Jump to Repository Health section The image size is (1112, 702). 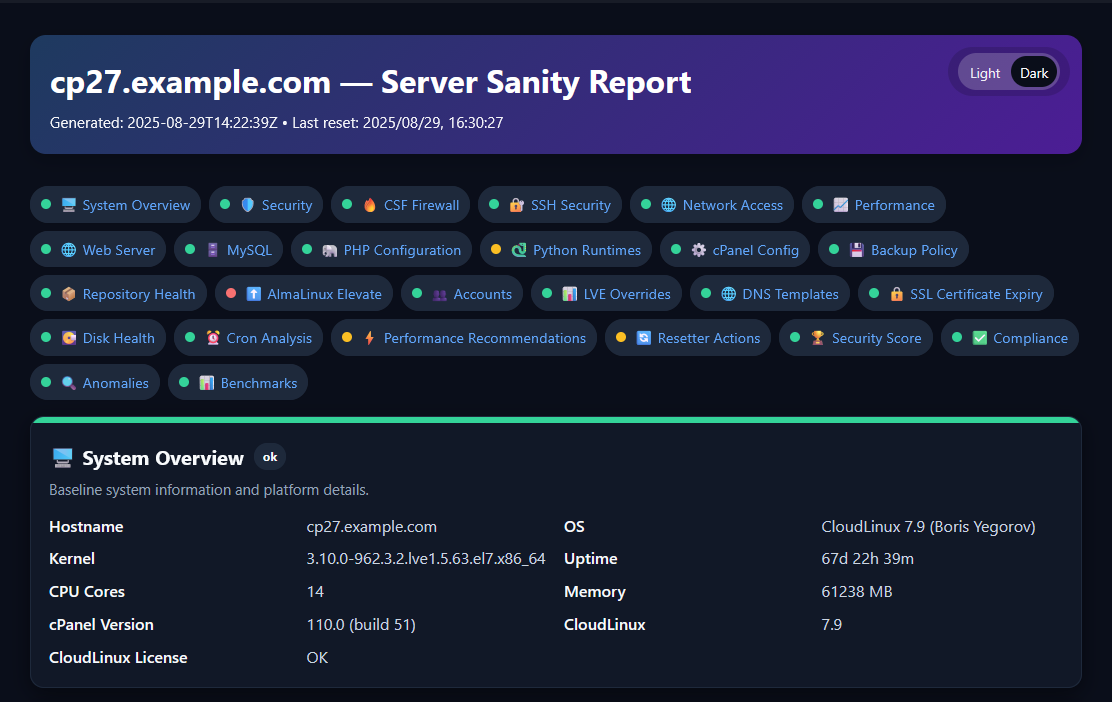click(118, 294)
